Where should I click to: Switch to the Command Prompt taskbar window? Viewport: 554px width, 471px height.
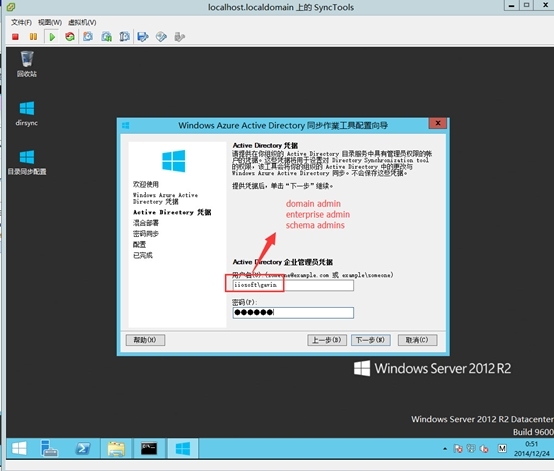[149, 449]
